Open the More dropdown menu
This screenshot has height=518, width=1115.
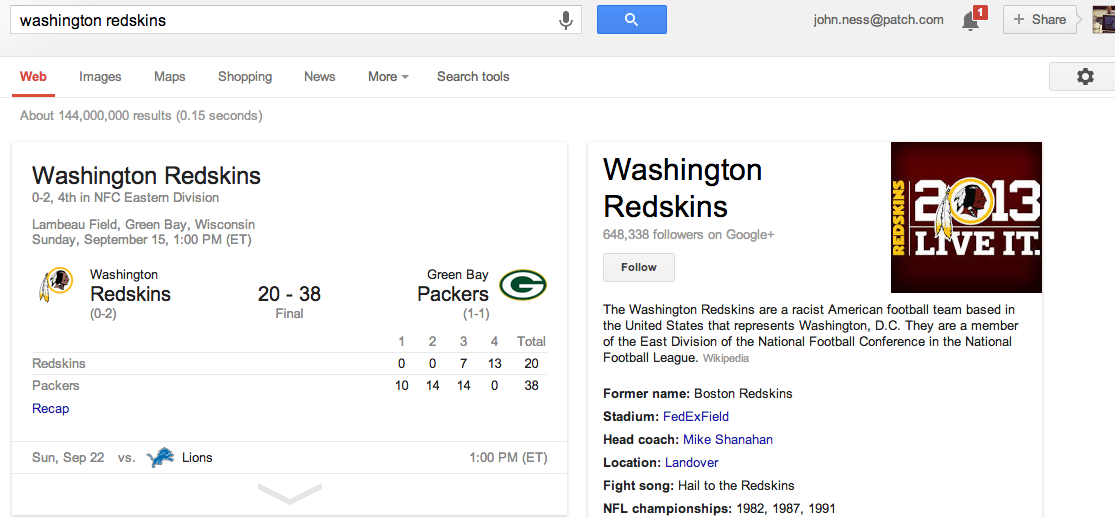tap(388, 77)
